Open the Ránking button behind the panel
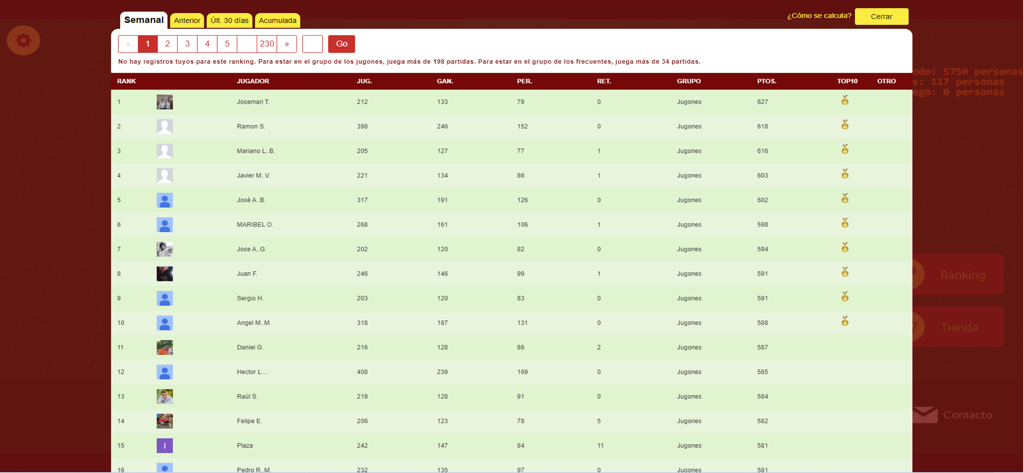This screenshot has width=1024, height=473. pyautogui.click(x=958, y=274)
